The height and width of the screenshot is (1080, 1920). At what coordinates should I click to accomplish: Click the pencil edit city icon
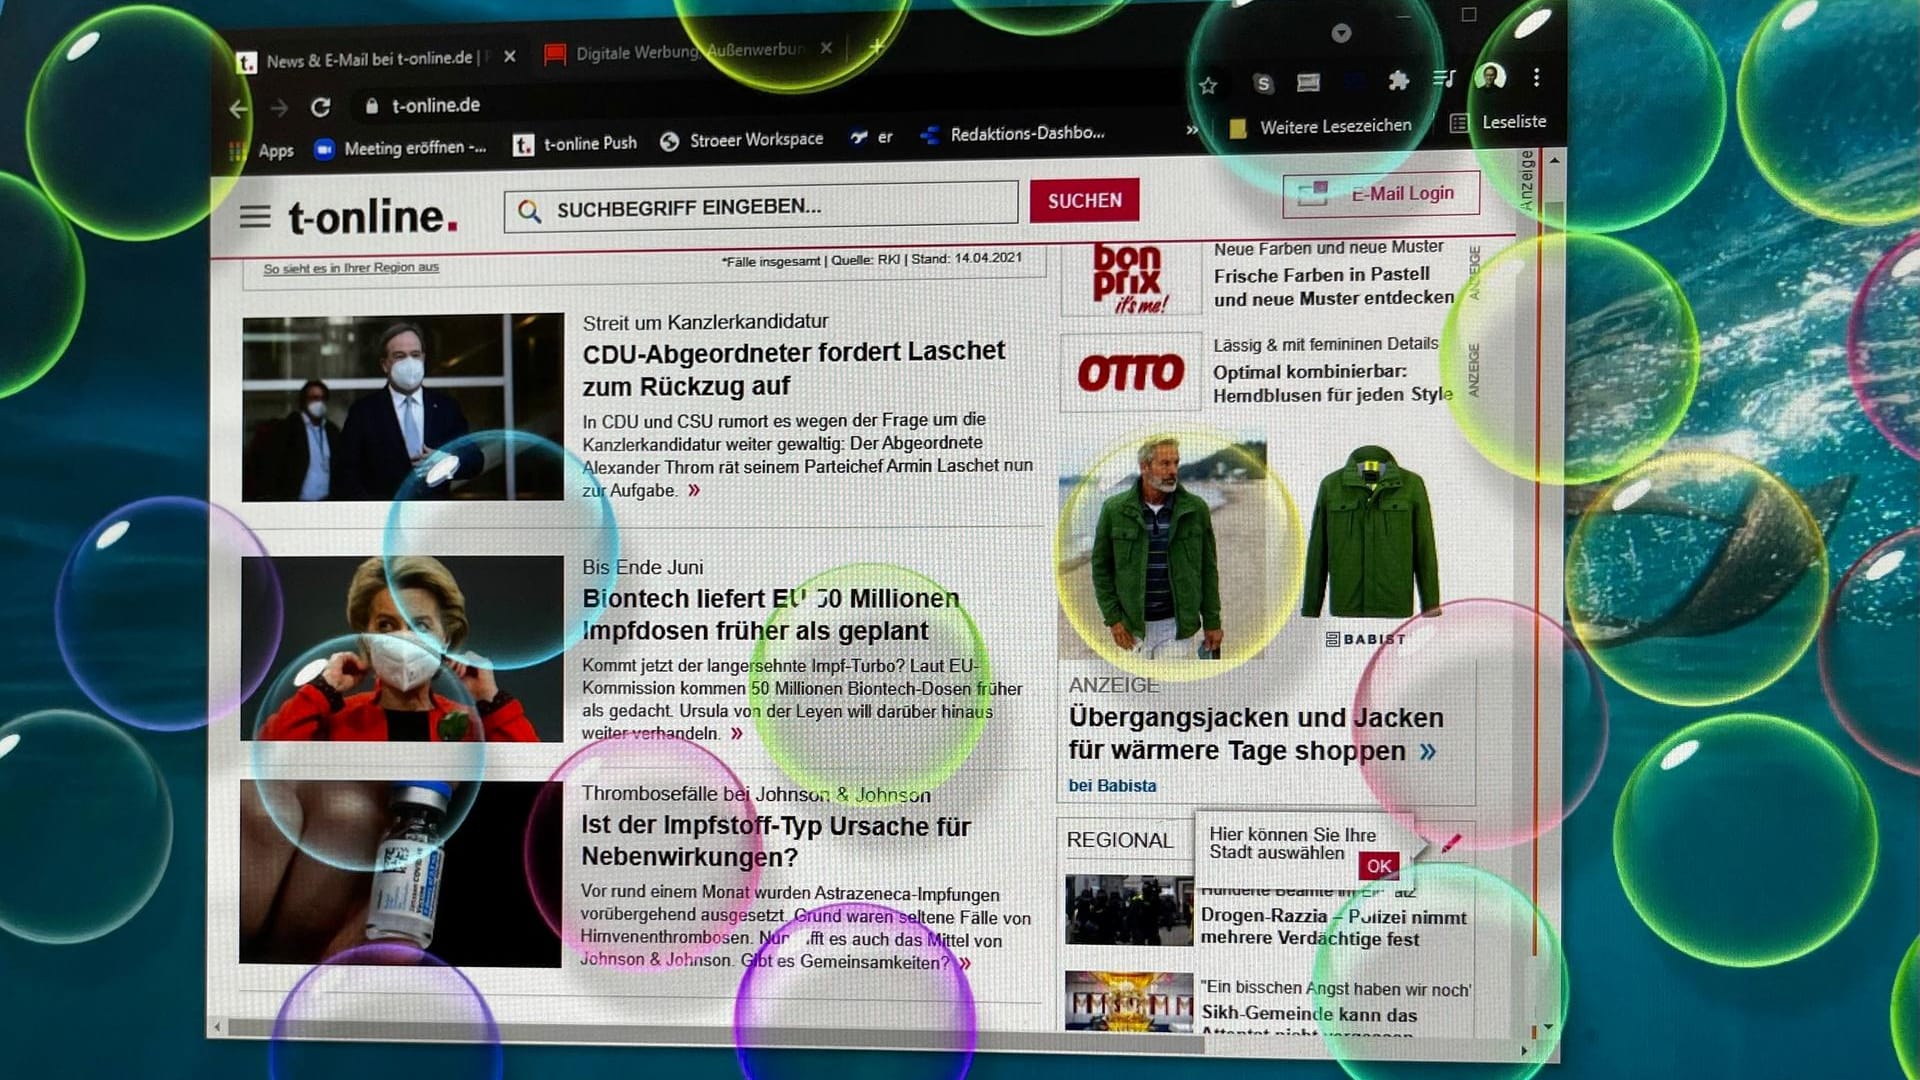(1451, 844)
